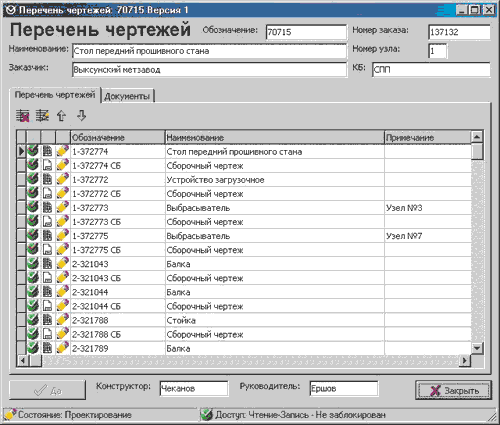Click the delete row toolbar icon

coord(23,116)
